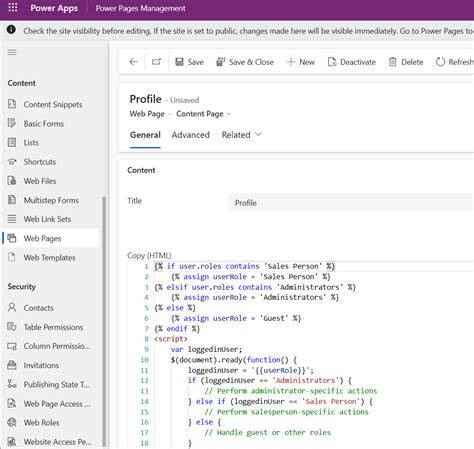Switch to the General tab
This screenshot has height=449, width=474.
(x=145, y=135)
